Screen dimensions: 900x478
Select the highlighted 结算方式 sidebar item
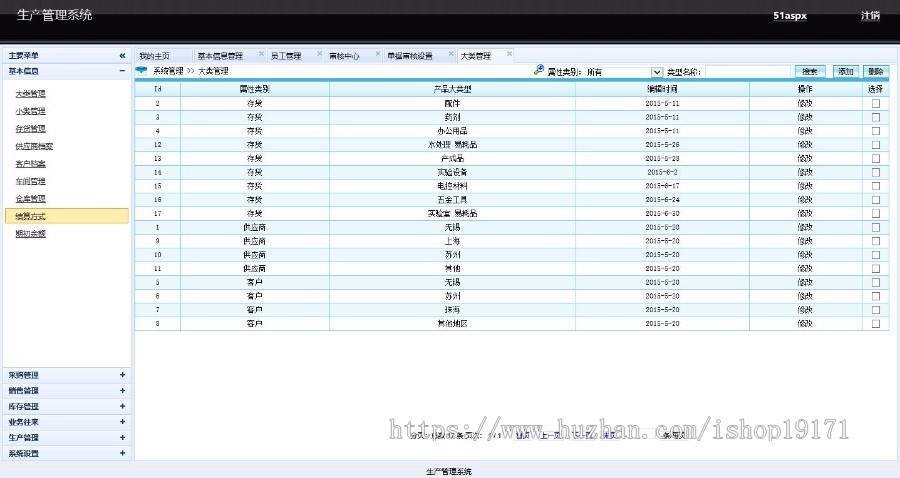[67, 216]
